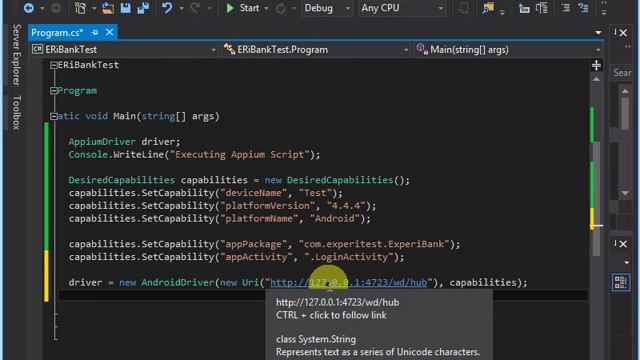Close the Program.cs tab
This screenshot has width=640, height=360.
click(109, 32)
